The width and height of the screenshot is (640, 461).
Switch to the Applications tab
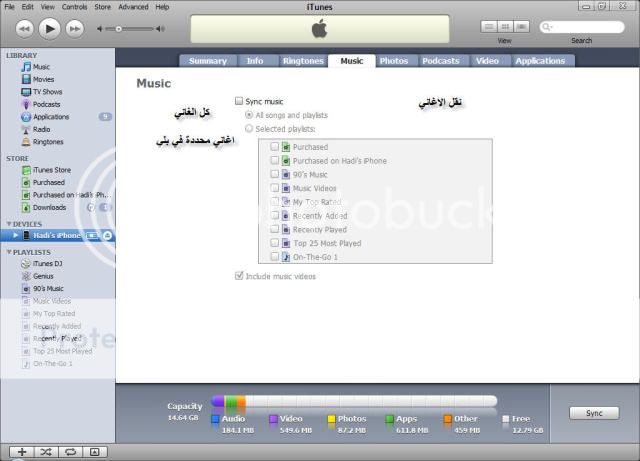click(x=540, y=61)
